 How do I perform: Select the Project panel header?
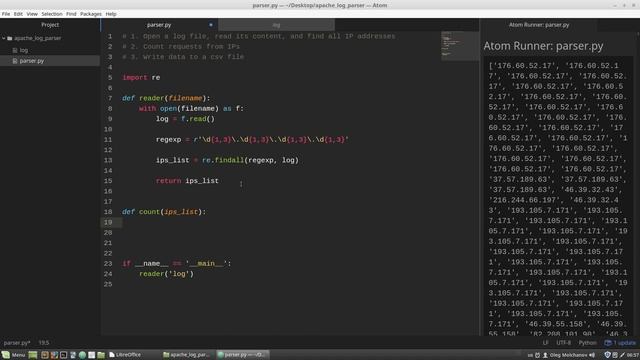pyautogui.click(x=50, y=25)
